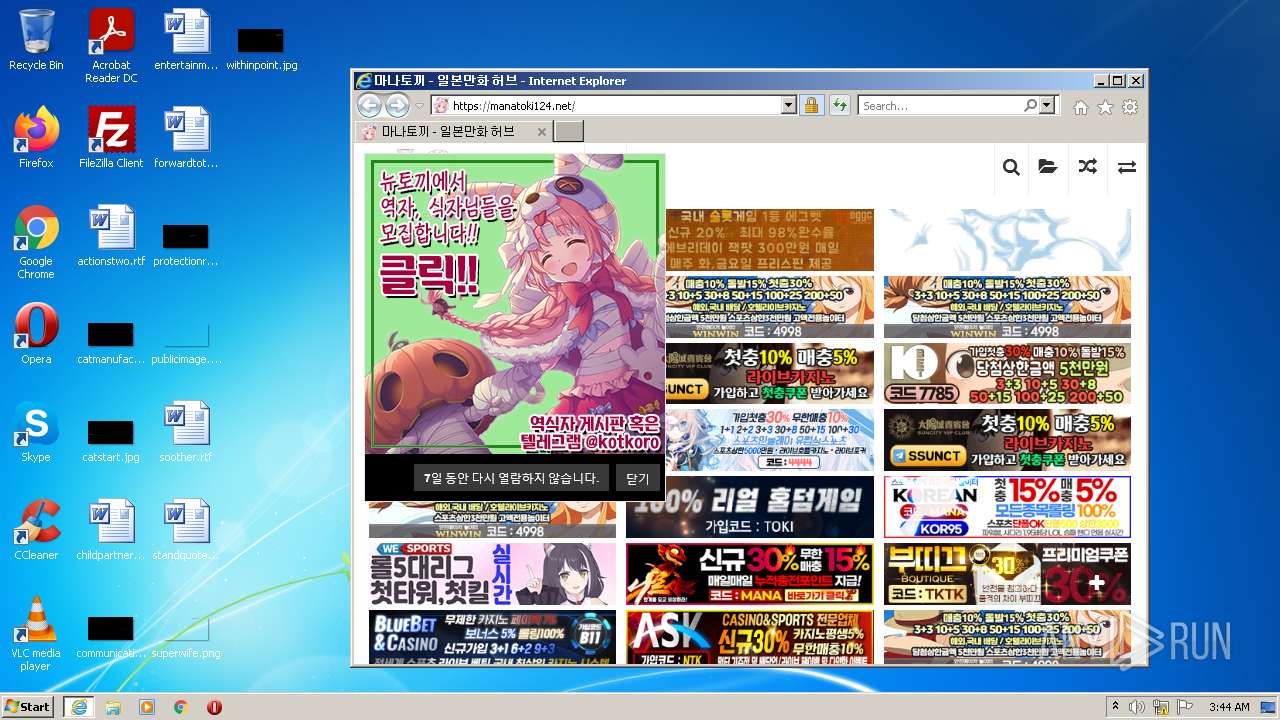Open a new blank tab
The width and height of the screenshot is (1280, 720).
pos(568,132)
